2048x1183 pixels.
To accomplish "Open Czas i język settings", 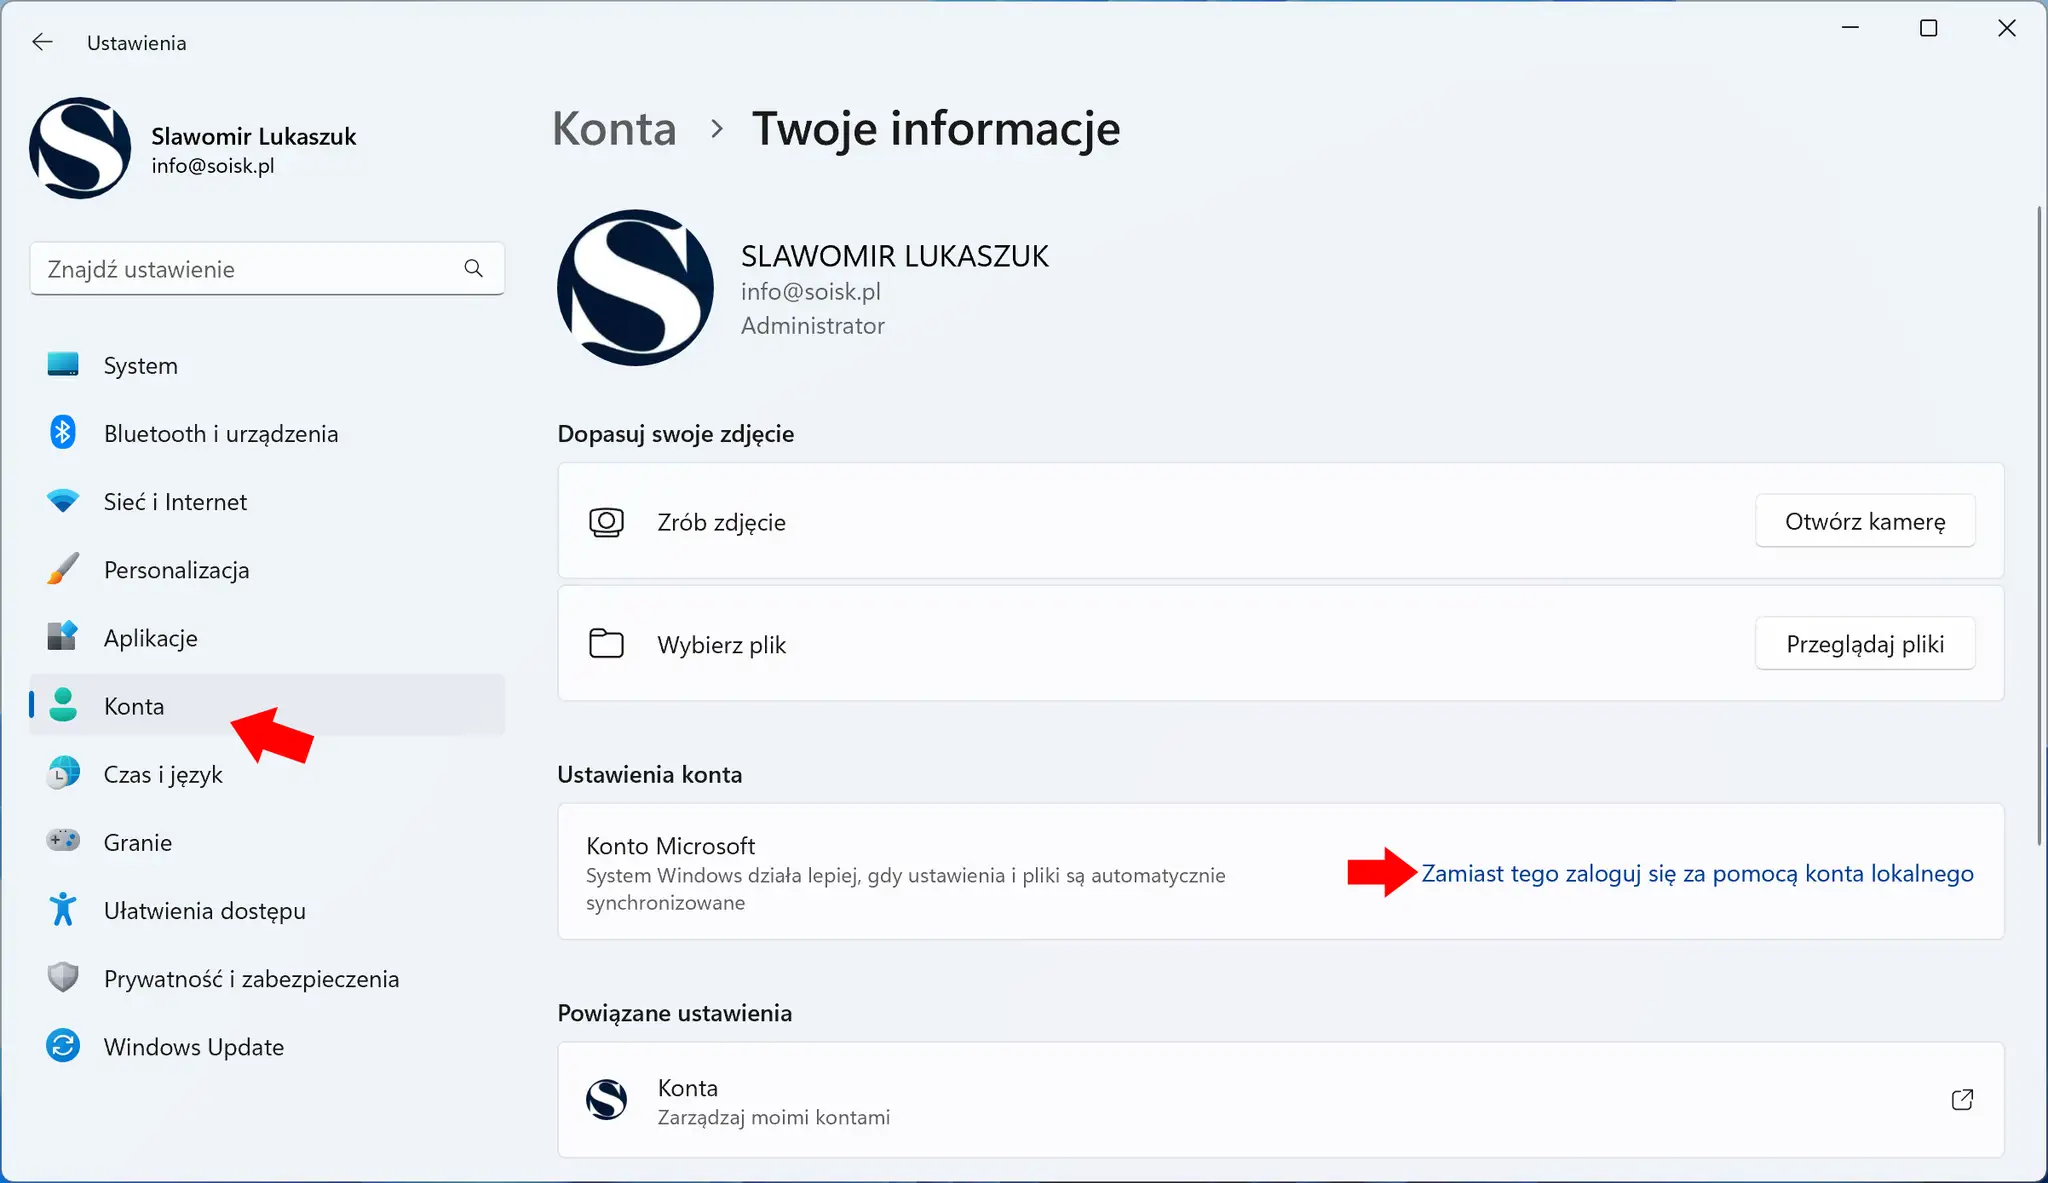I will (x=163, y=773).
